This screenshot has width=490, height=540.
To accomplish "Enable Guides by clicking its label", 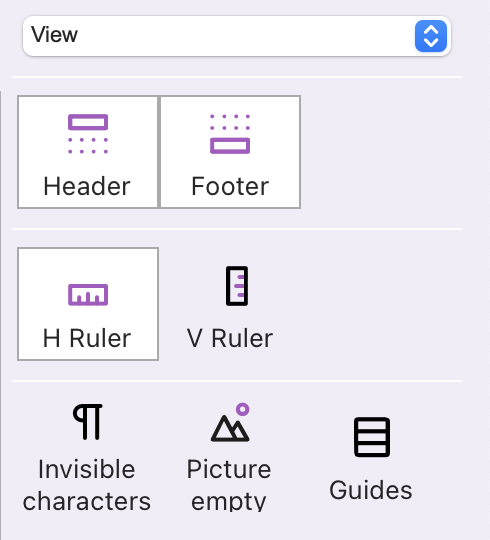I will 371,490.
